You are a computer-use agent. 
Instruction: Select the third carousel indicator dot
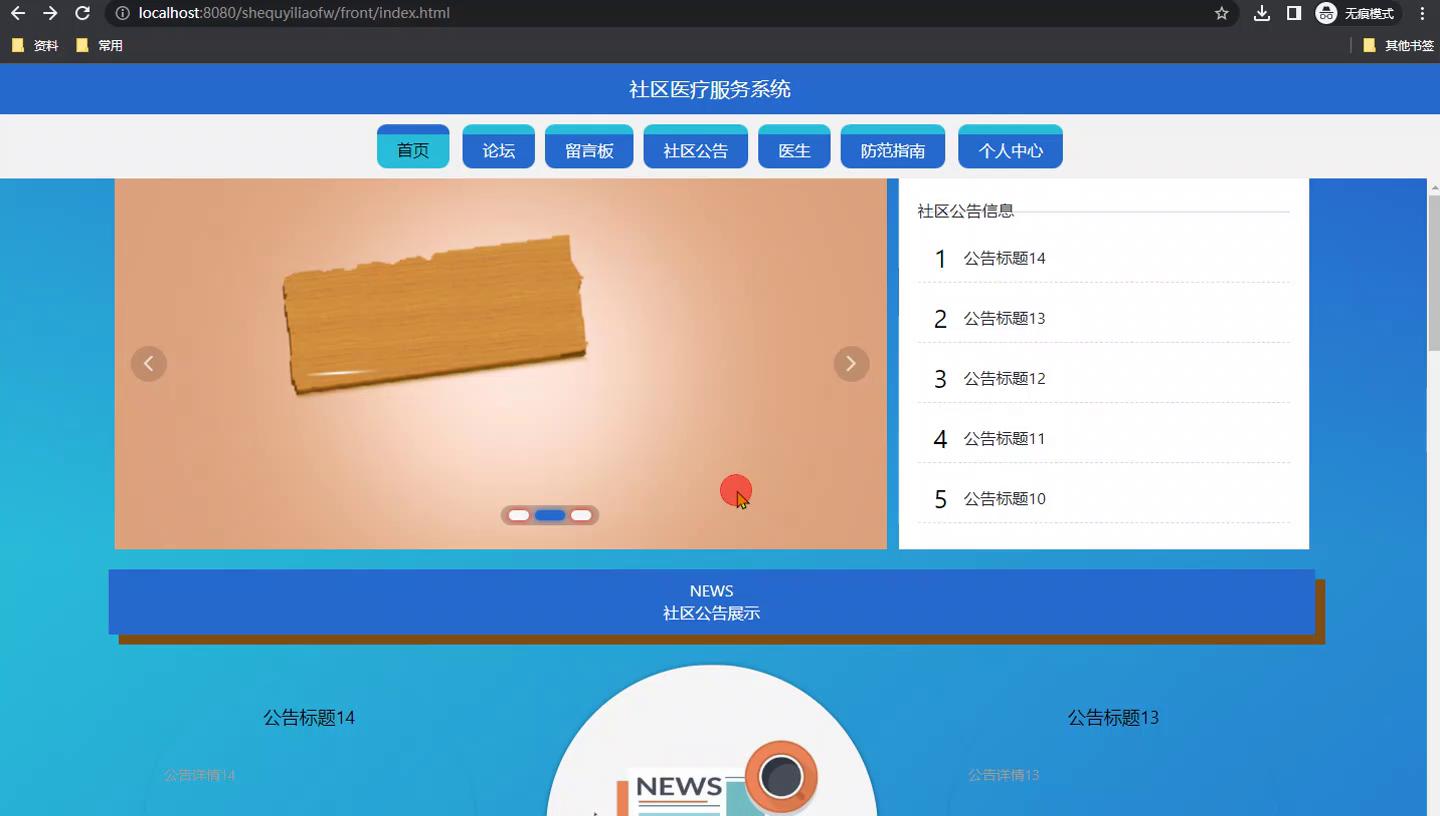581,515
